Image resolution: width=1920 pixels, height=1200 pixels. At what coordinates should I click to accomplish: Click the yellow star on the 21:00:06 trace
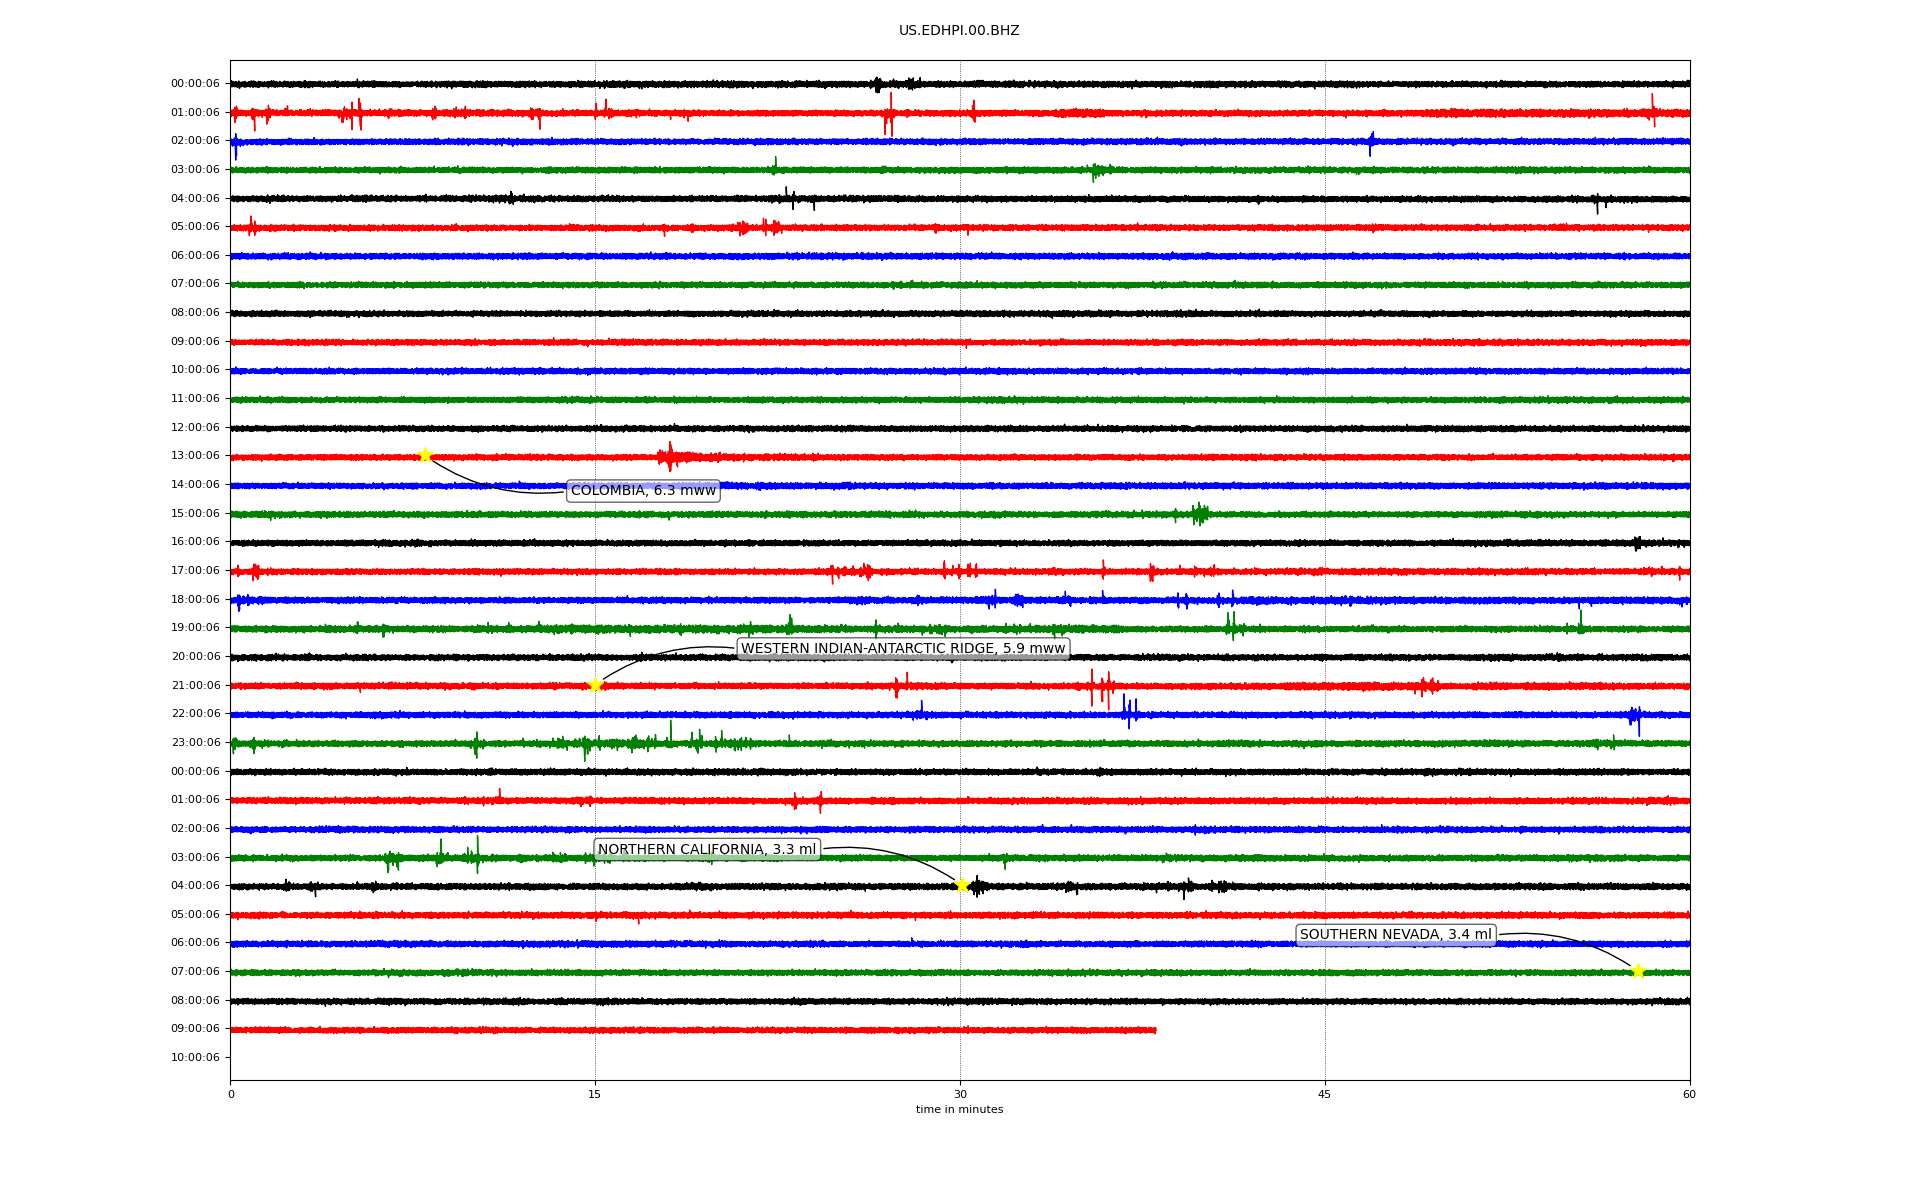coord(595,685)
